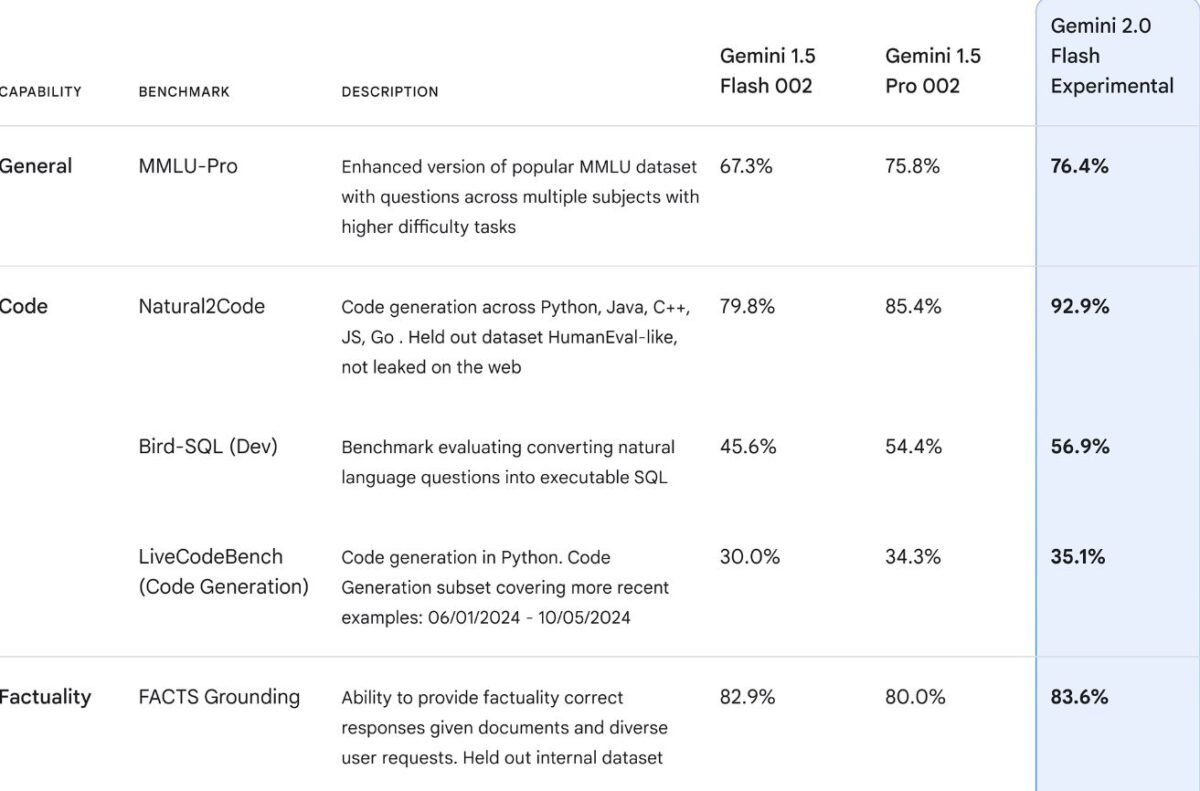The height and width of the screenshot is (791, 1200).
Task: Select the Gemini 2.0 Flash Experimental header
Action: pos(1111,56)
